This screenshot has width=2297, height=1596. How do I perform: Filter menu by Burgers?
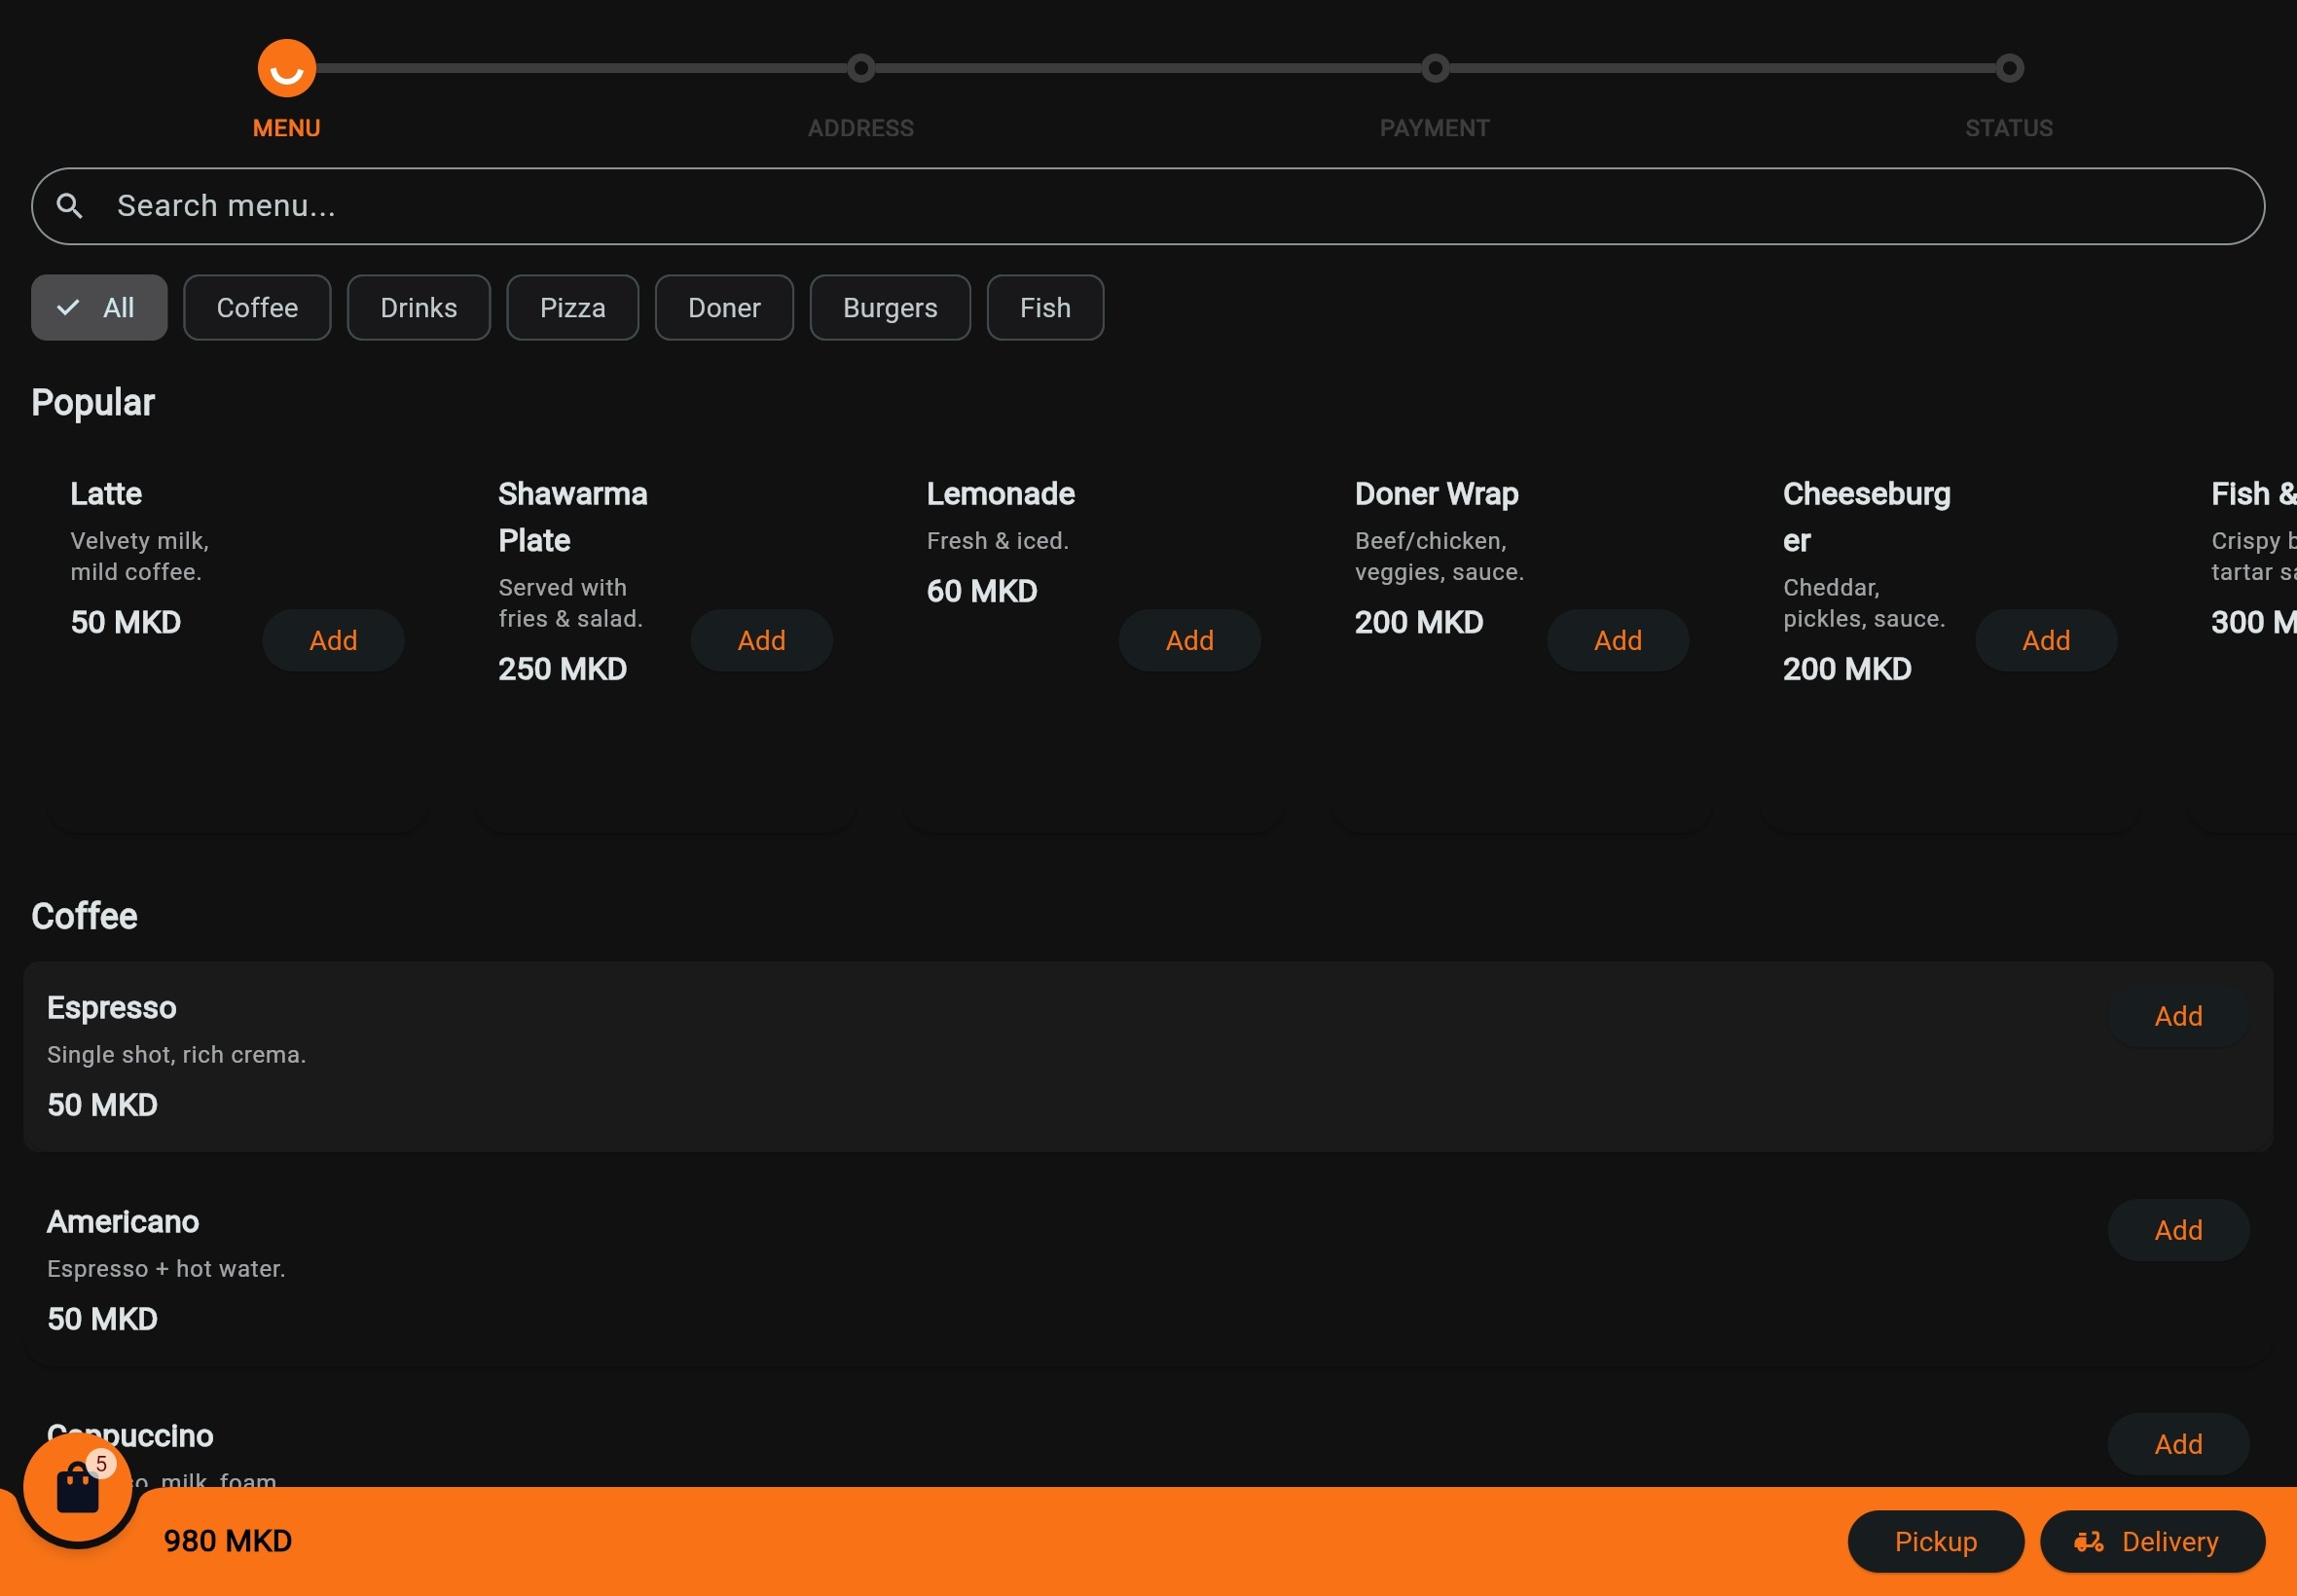point(889,308)
